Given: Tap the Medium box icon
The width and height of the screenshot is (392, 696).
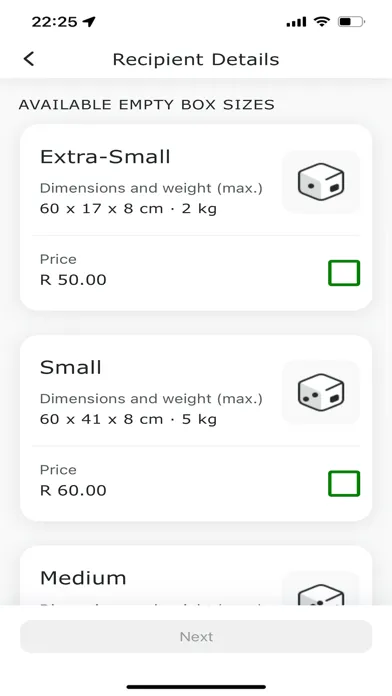Looking at the screenshot, I should [321, 589].
